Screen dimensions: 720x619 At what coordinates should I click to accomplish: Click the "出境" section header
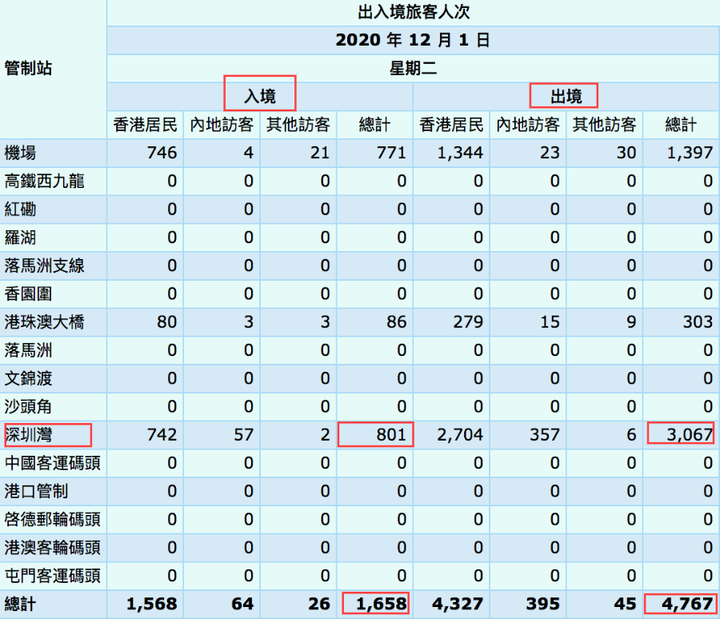(566, 96)
